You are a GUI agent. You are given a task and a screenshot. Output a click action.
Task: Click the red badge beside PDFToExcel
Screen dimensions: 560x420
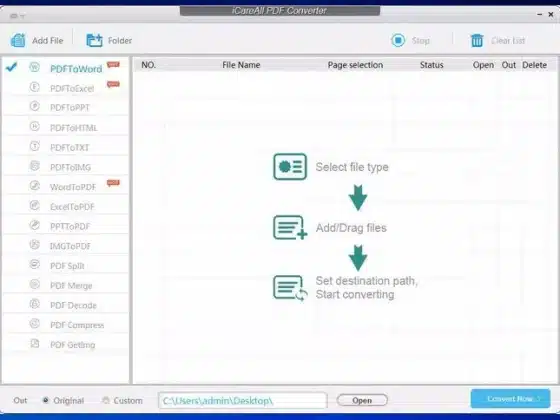coord(113,84)
